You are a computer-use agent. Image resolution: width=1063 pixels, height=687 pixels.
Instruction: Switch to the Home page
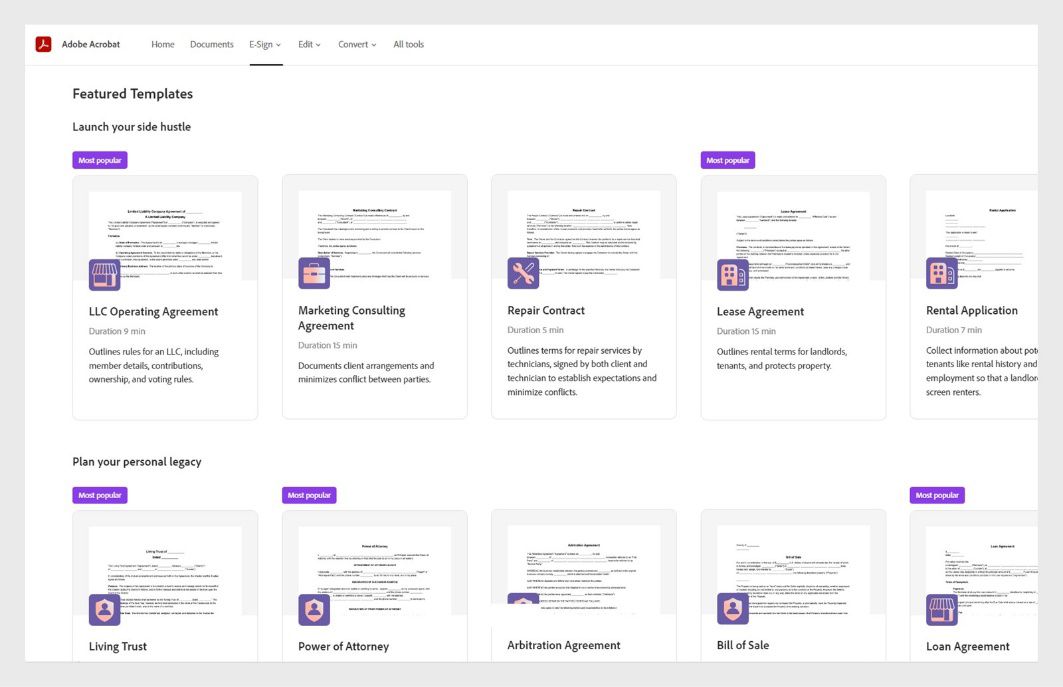tap(162, 44)
